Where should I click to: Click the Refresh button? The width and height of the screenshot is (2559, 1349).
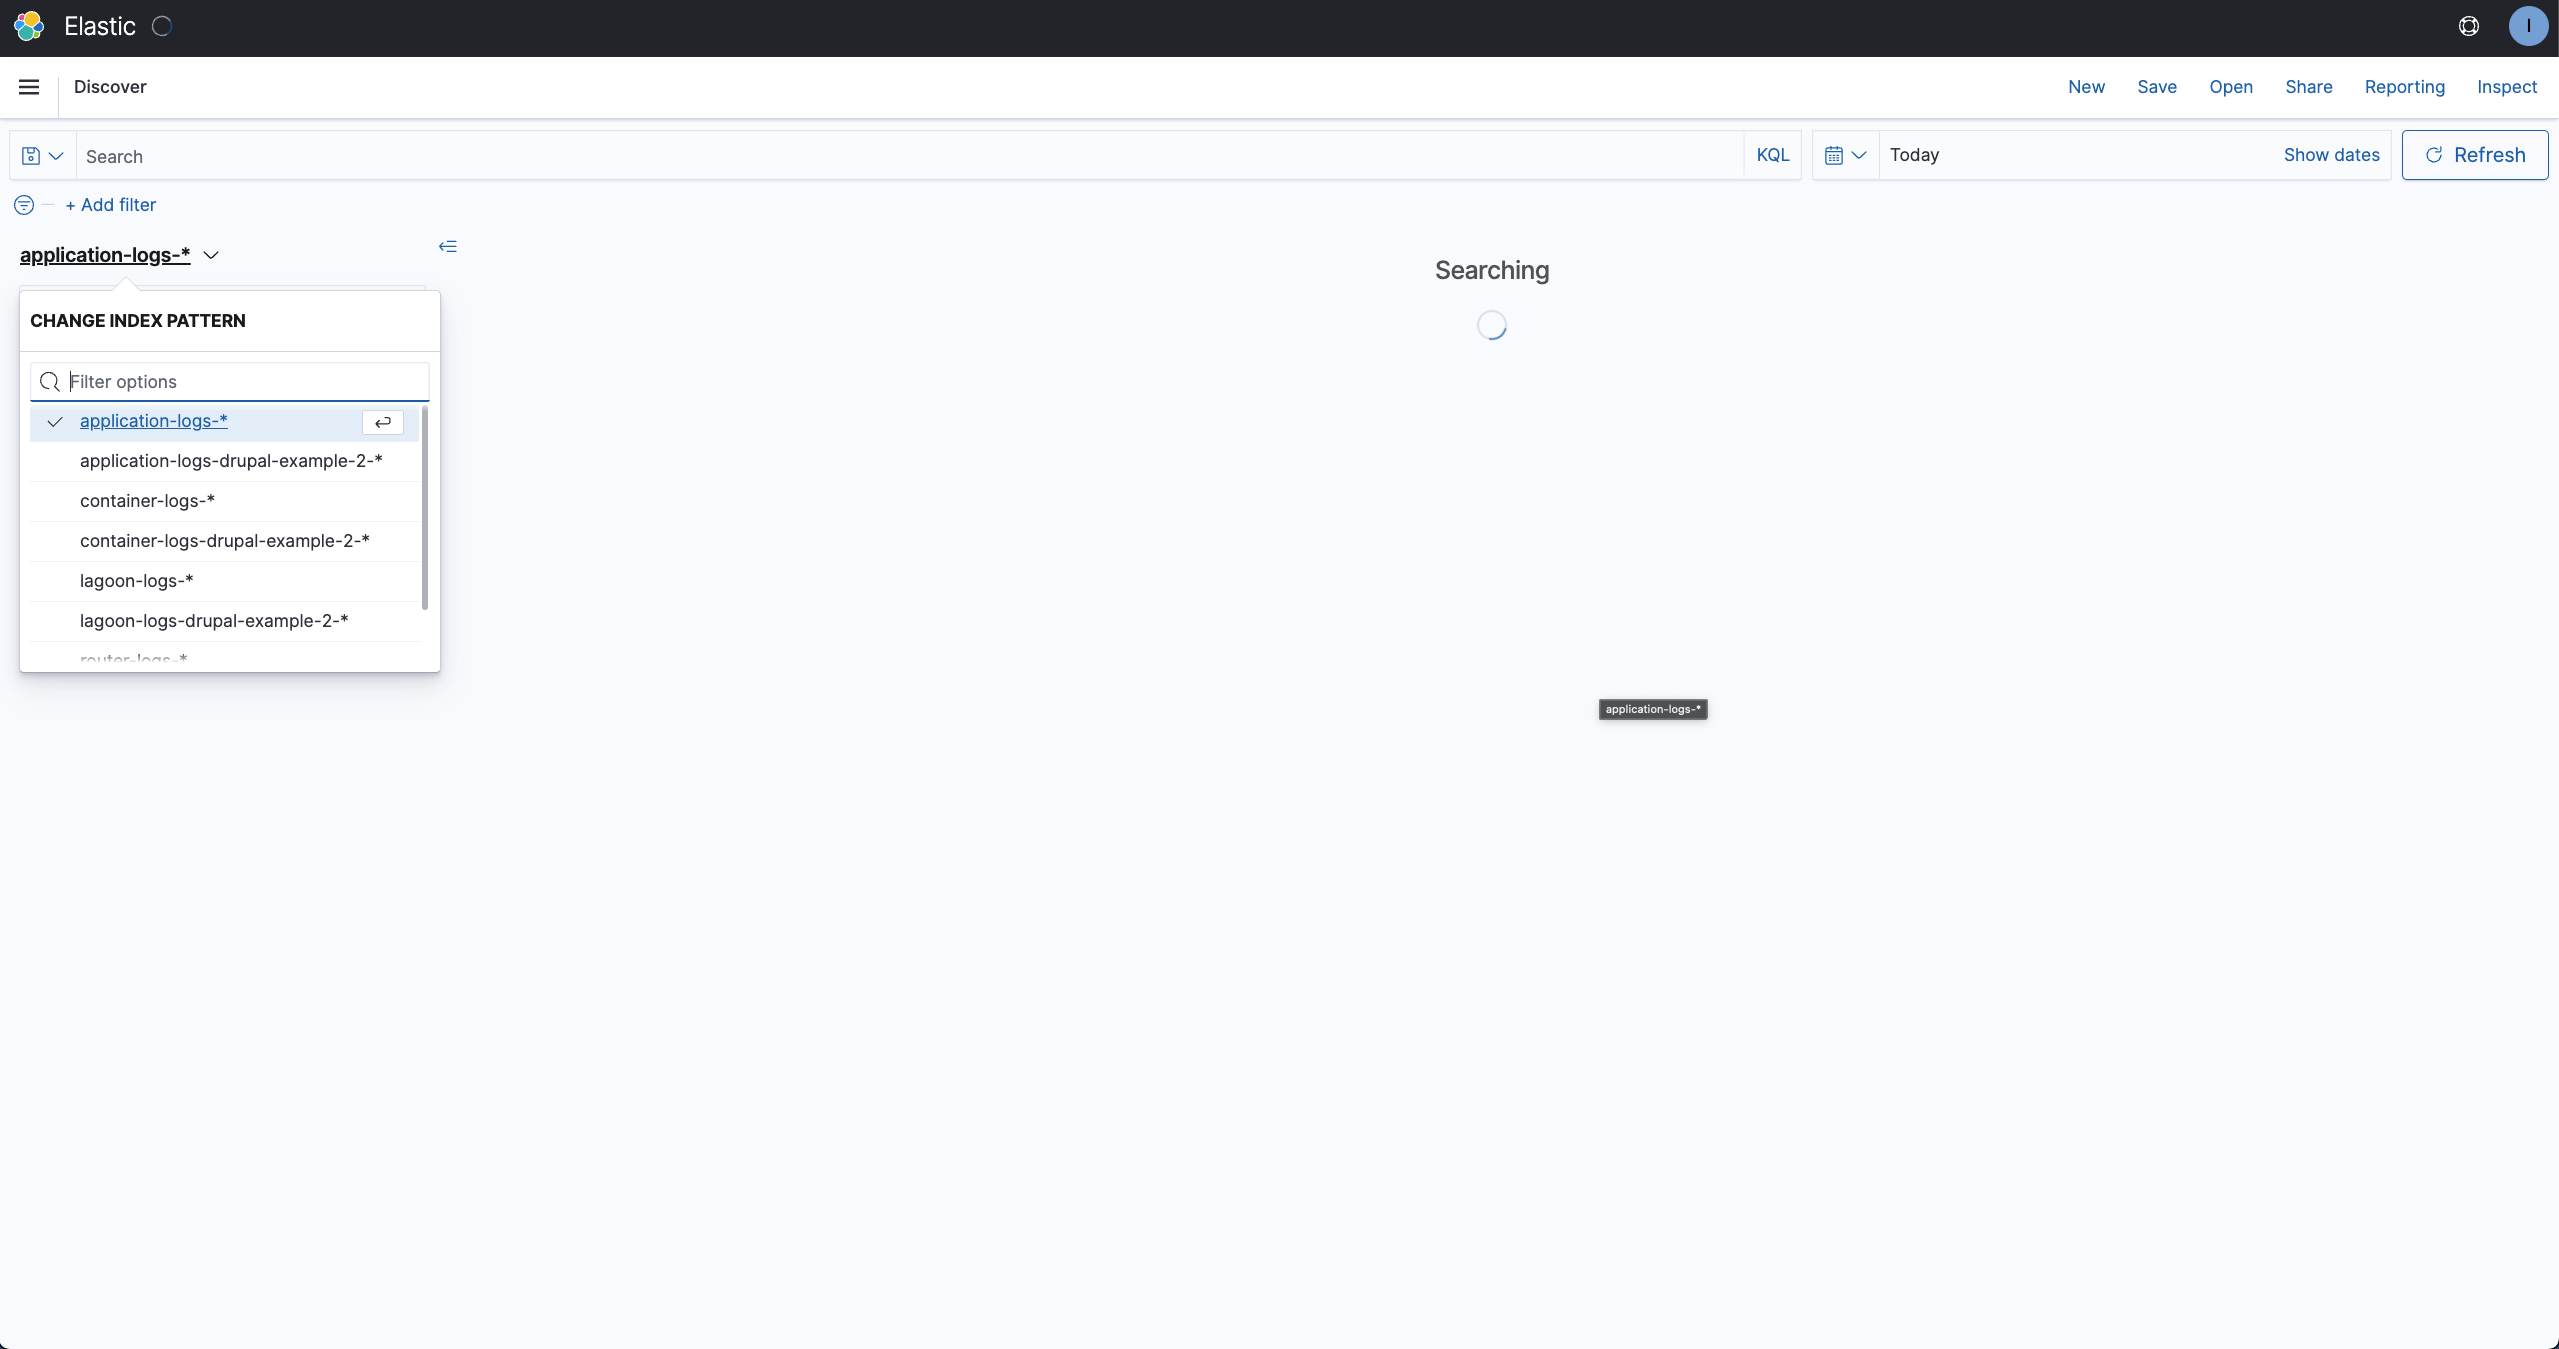point(2475,155)
